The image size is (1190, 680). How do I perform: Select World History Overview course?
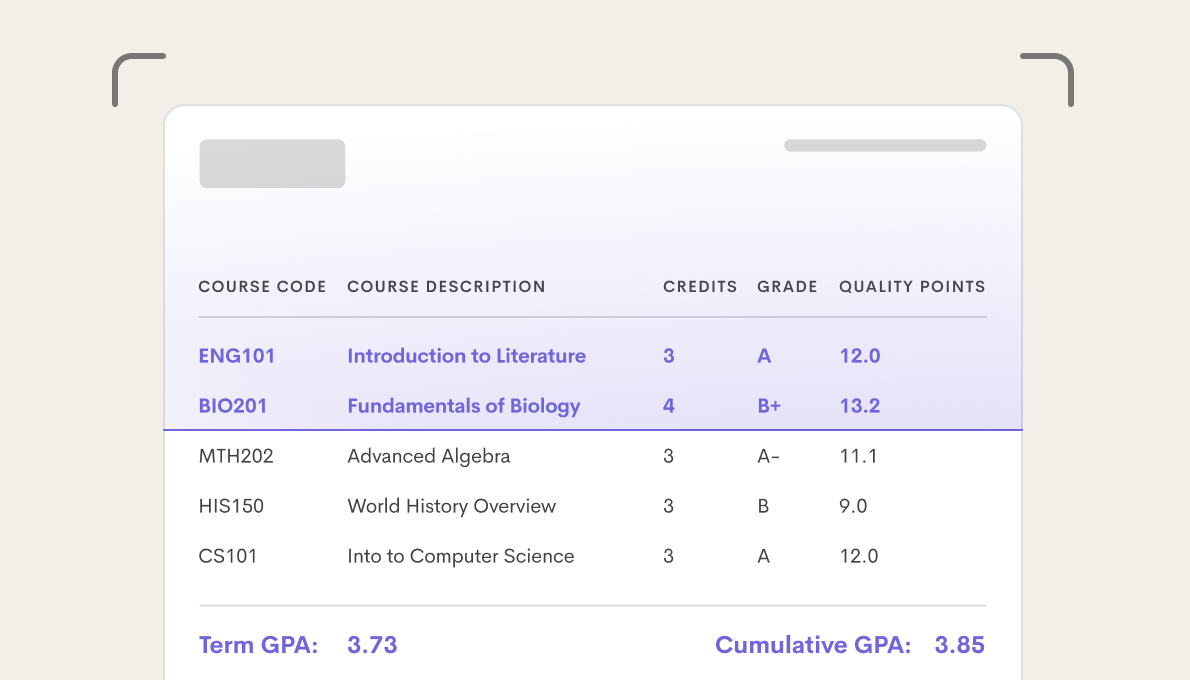point(451,506)
